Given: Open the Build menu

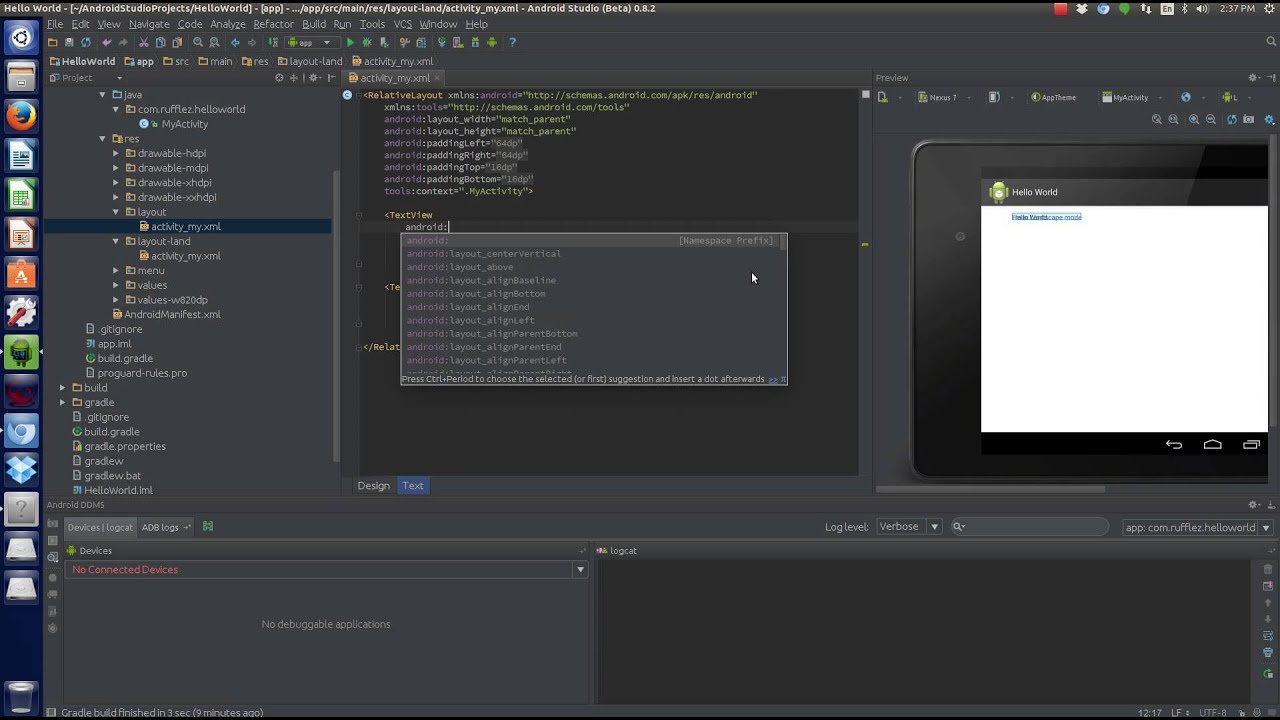Looking at the screenshot, I should pyautogui.click(x=314, y=24).
